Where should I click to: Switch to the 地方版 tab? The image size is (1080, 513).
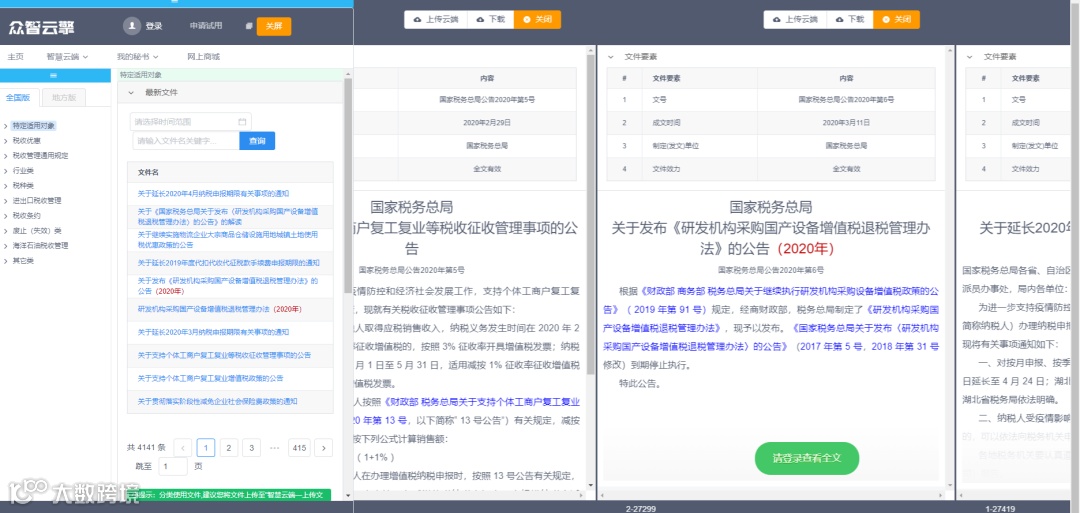pos(64,98)
